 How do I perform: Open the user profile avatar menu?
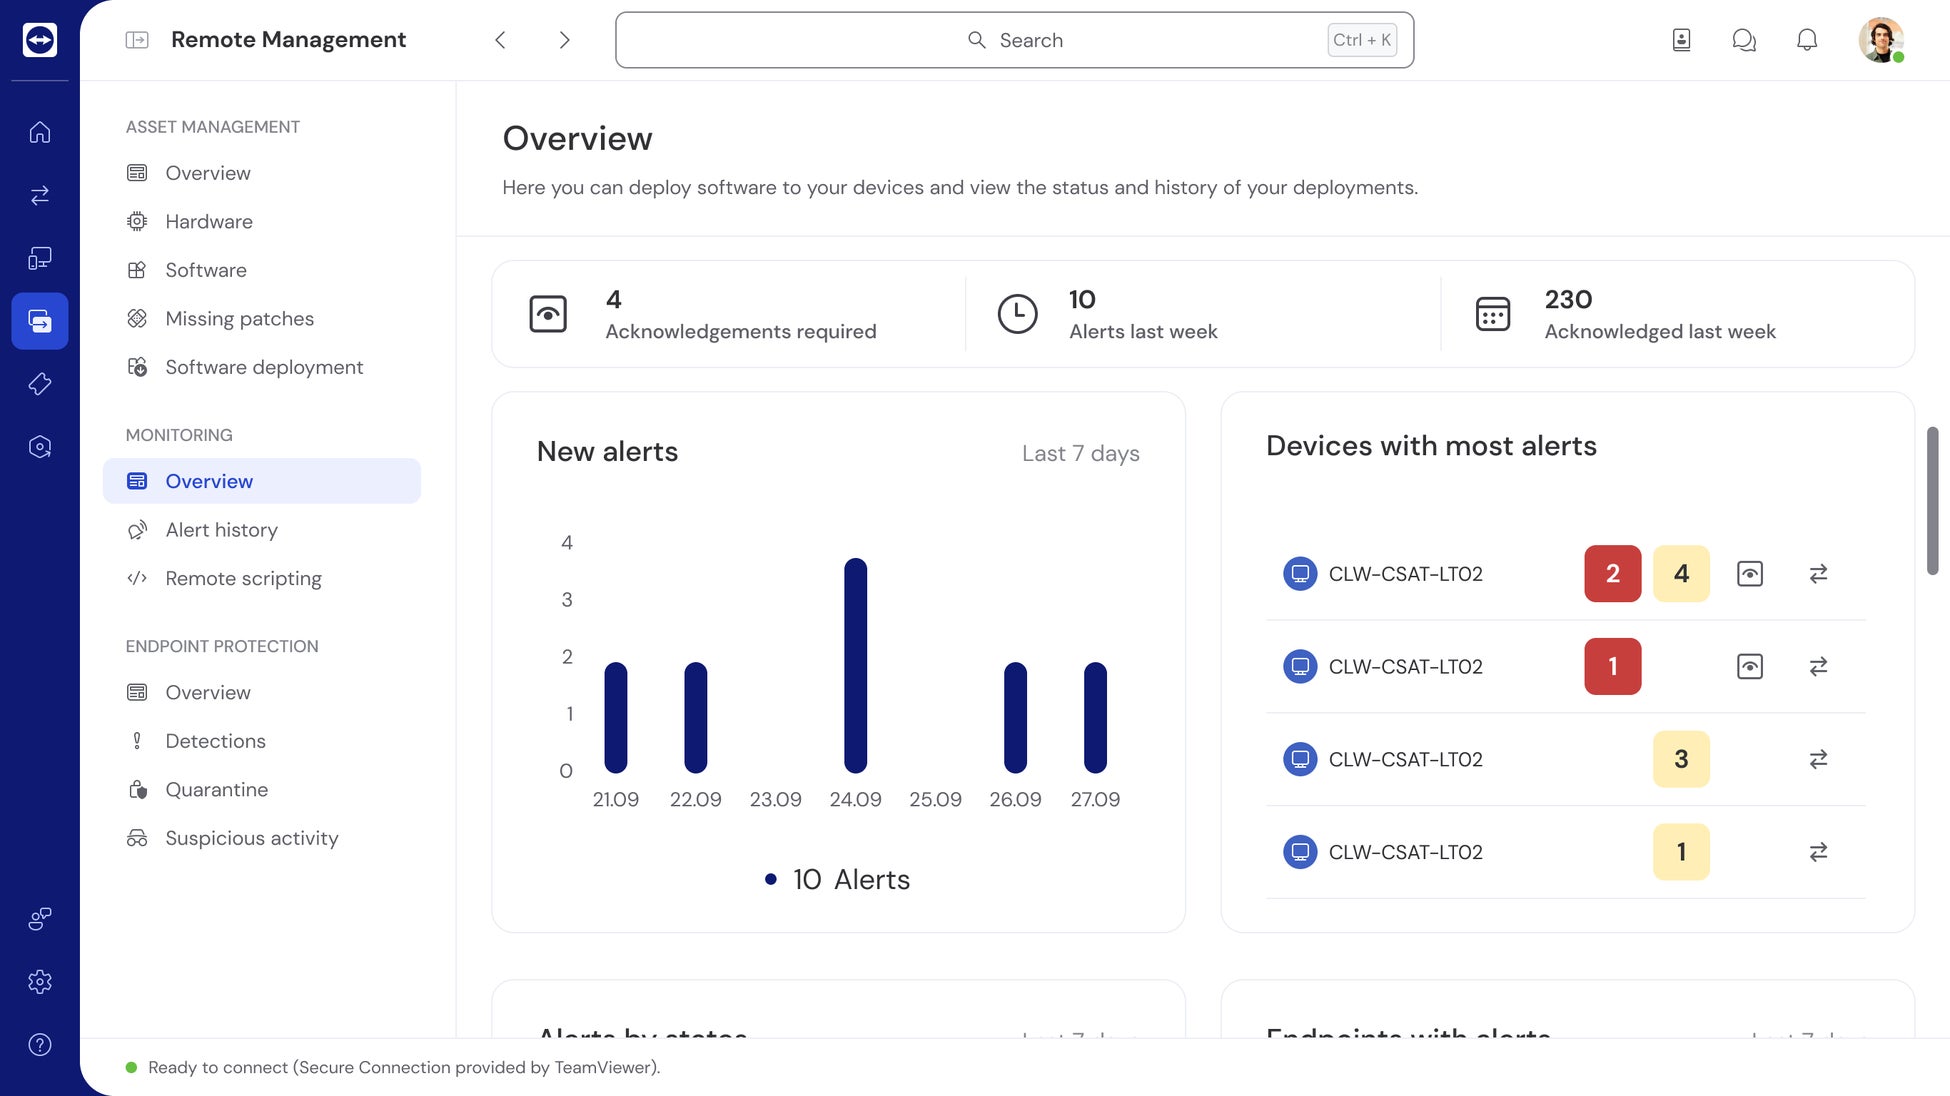click(1880, 40)
